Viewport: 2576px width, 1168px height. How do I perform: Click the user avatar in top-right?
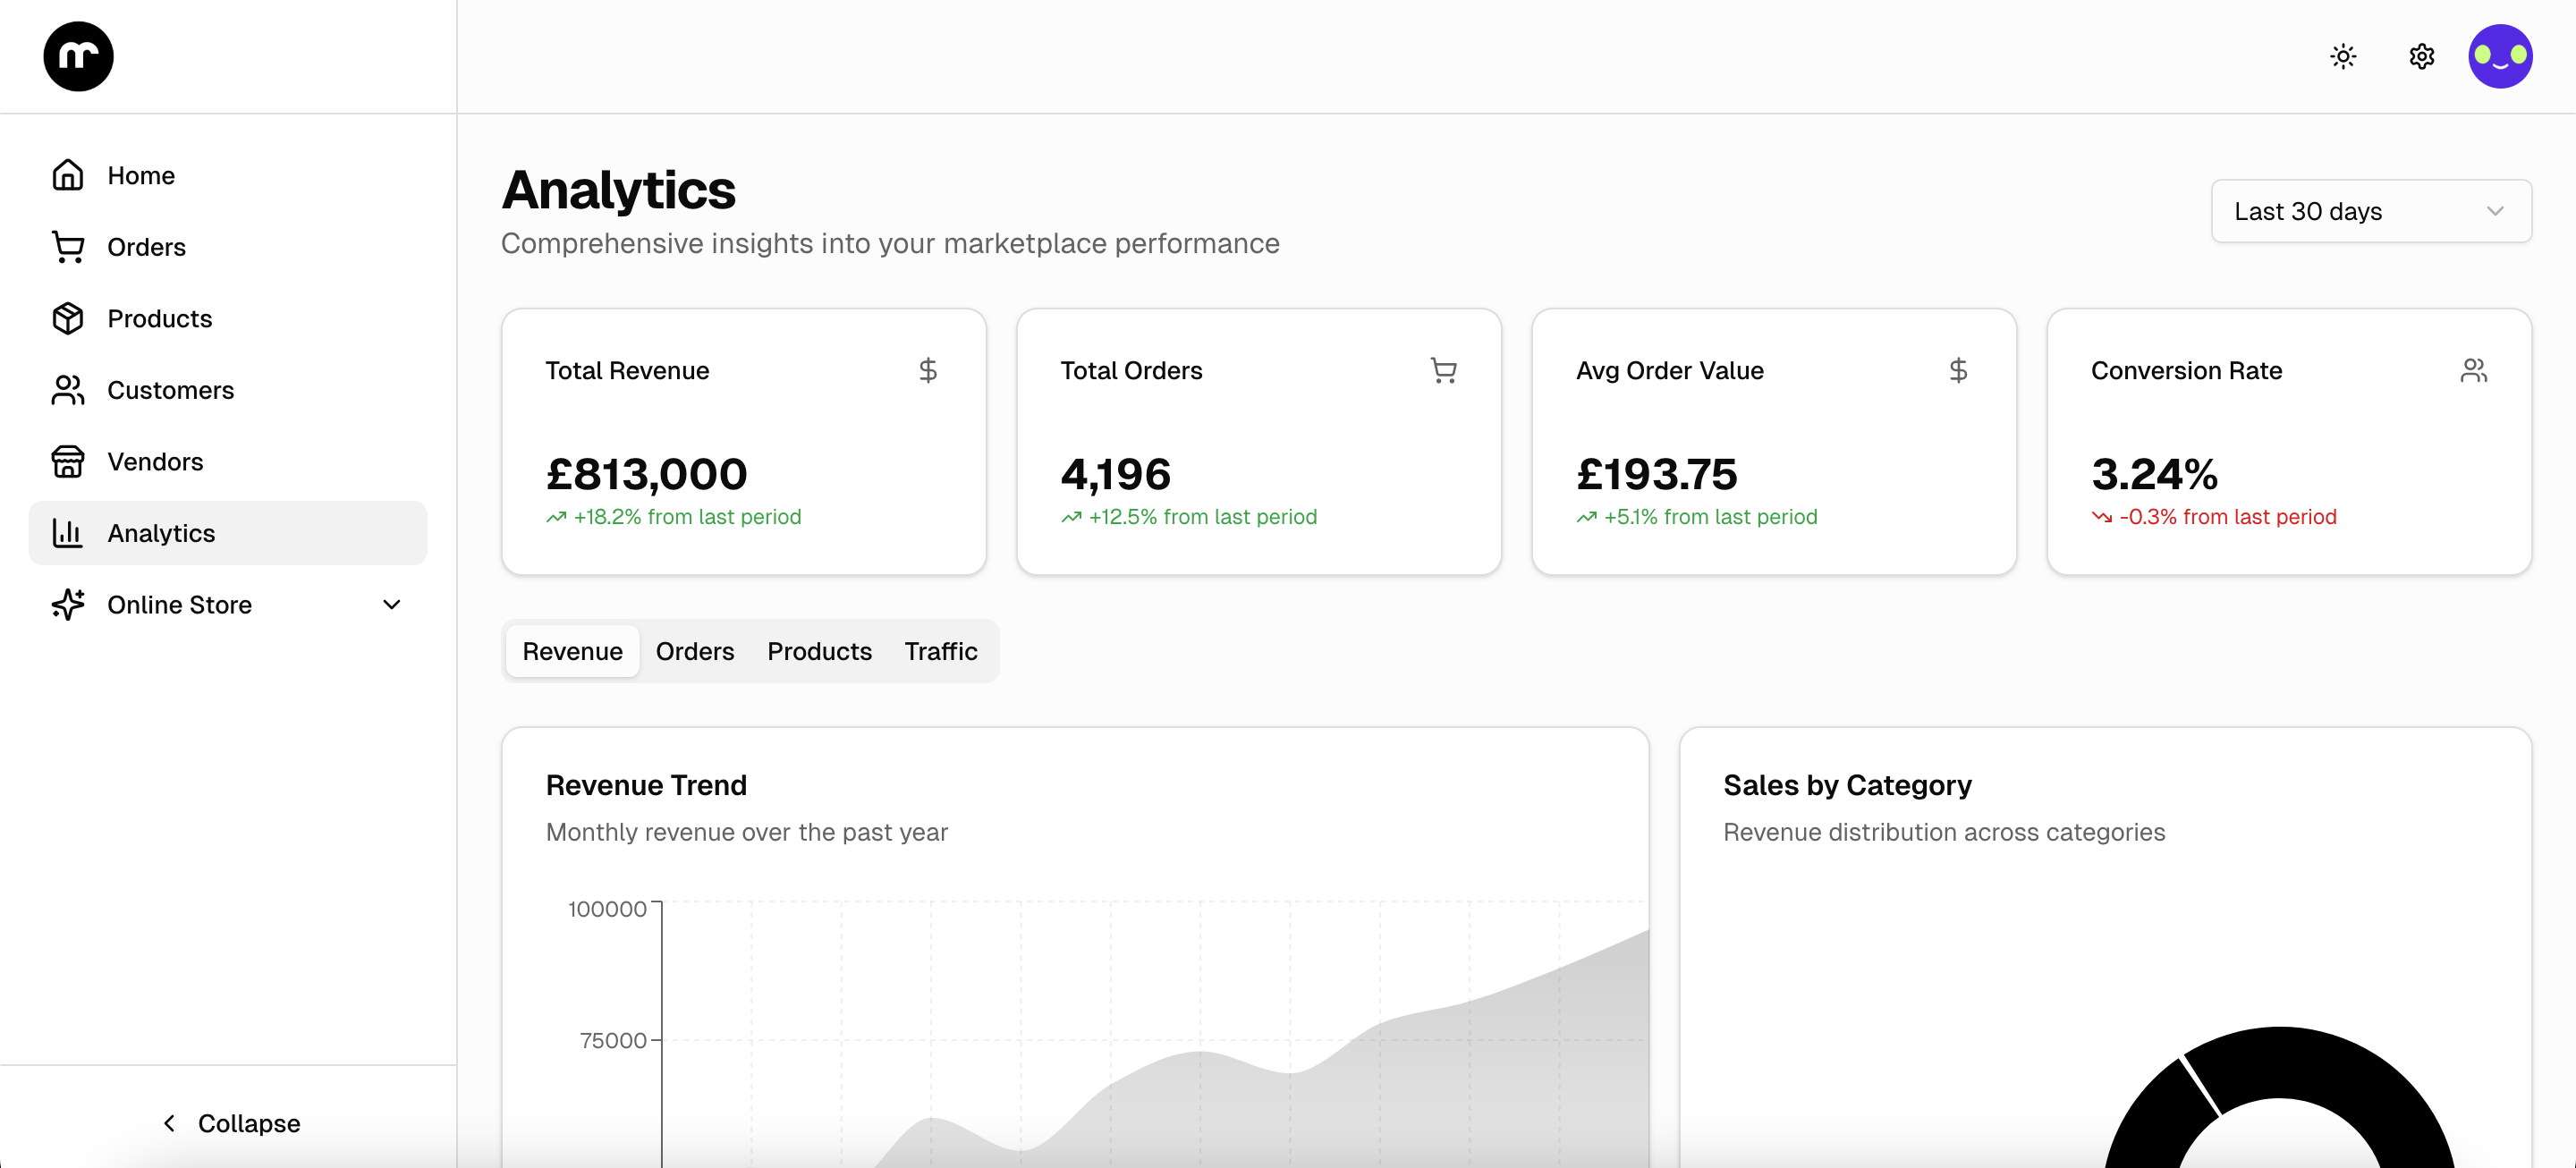2501,56
